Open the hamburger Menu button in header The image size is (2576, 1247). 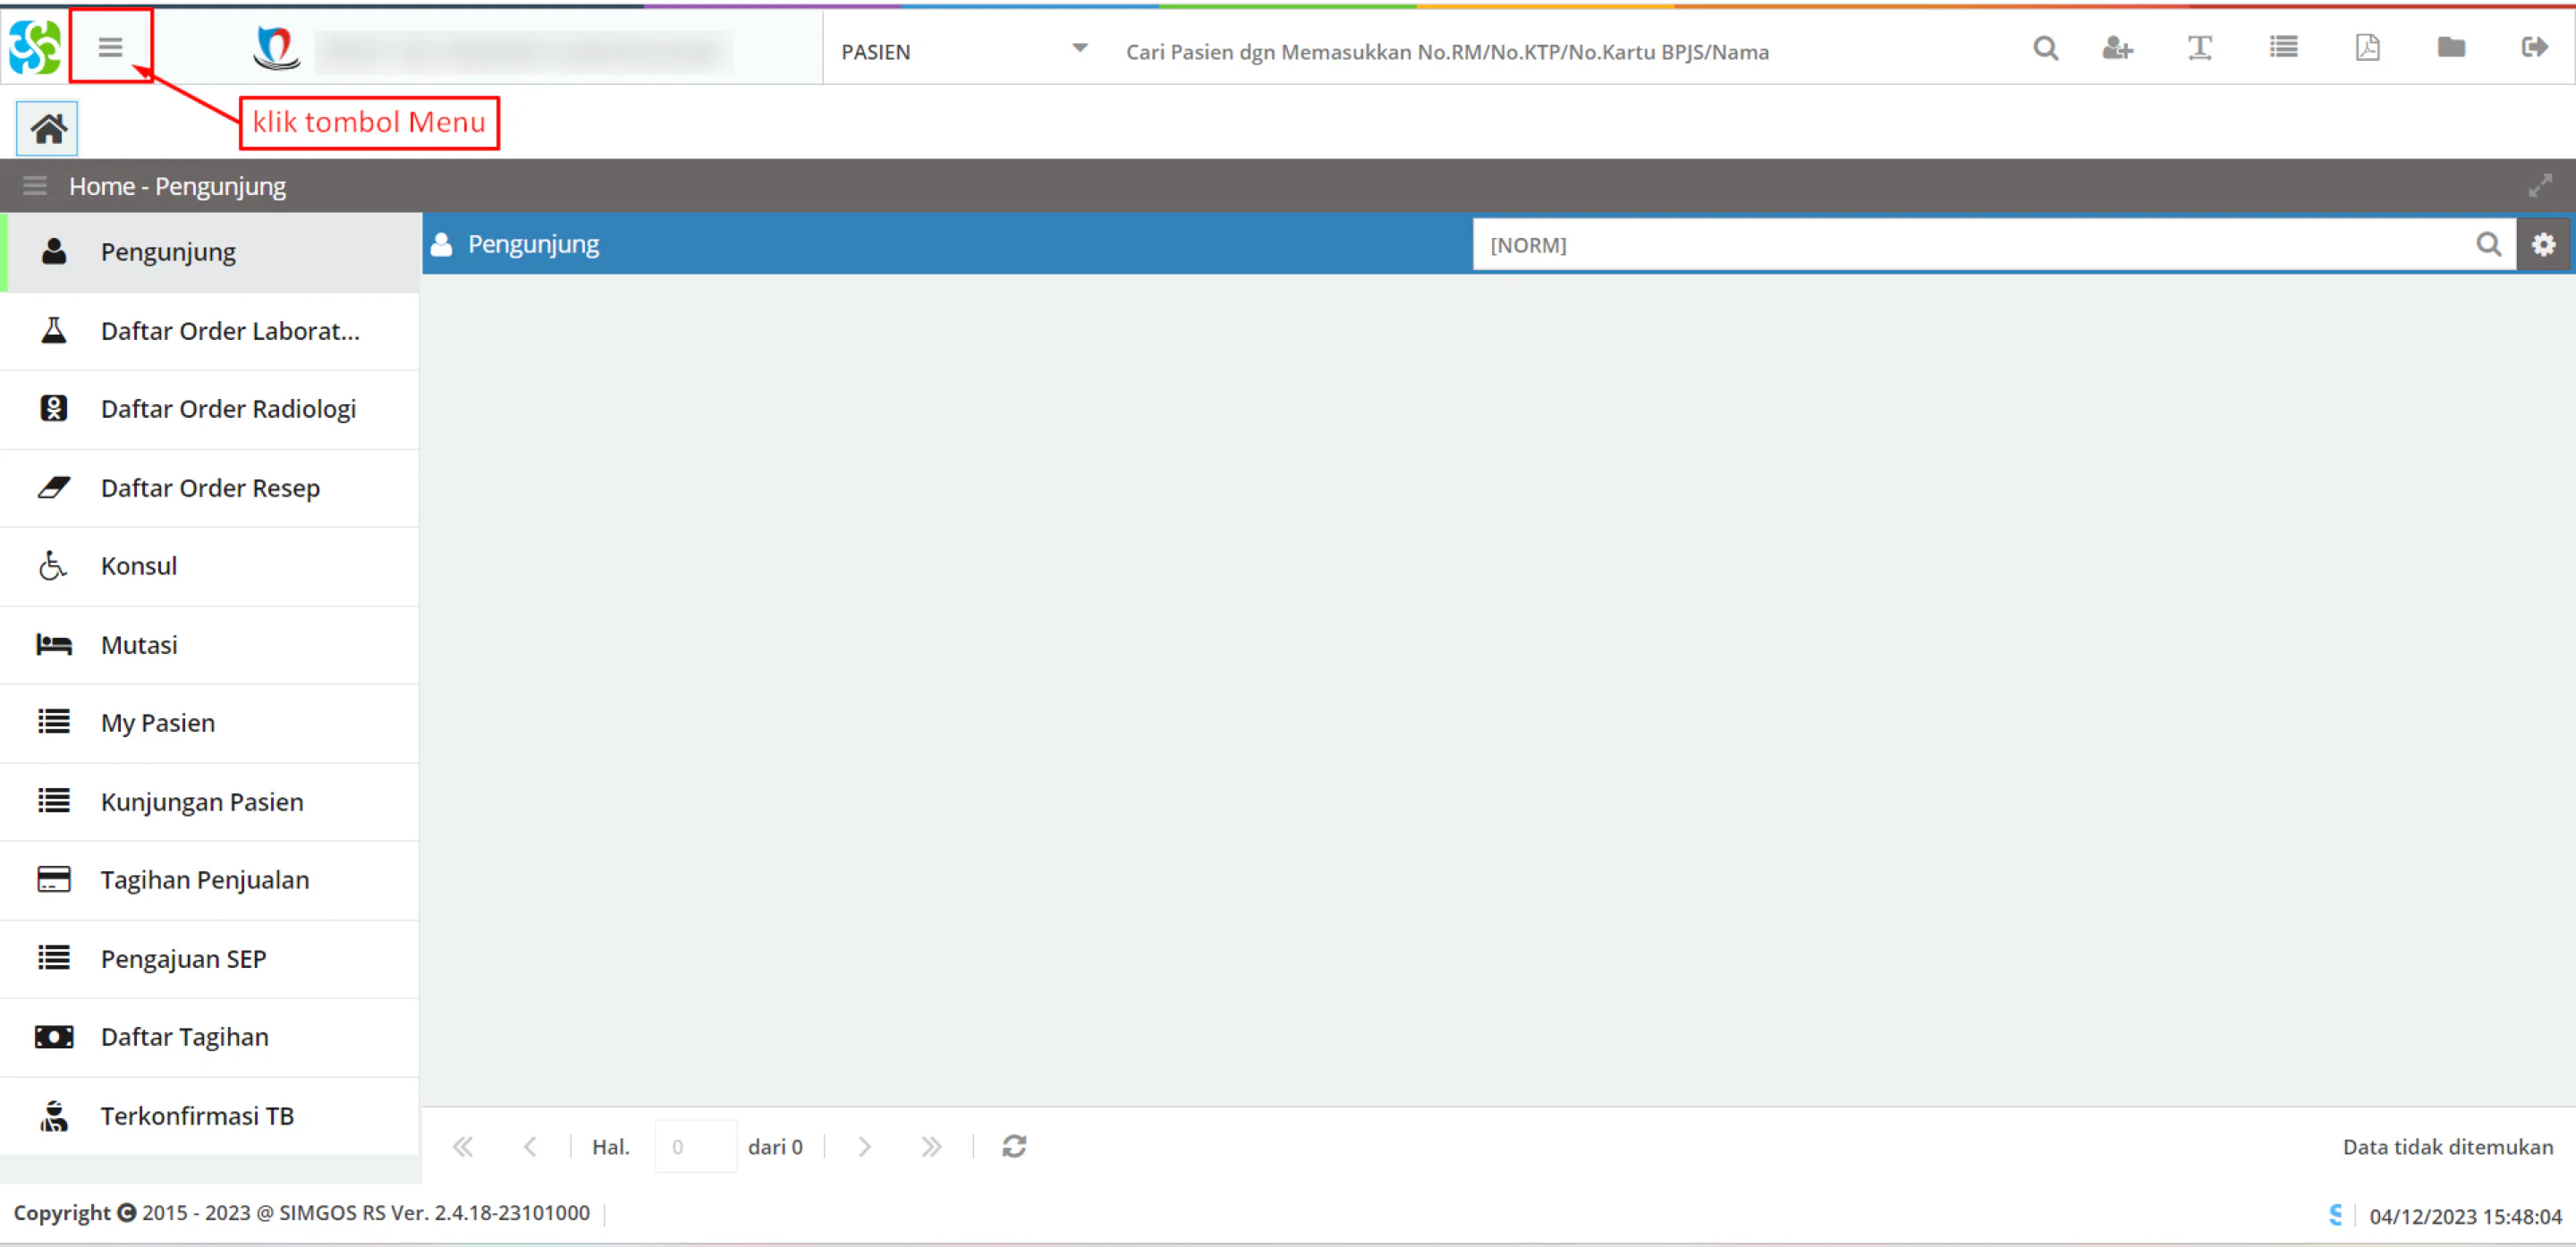(x=110, y=47)
